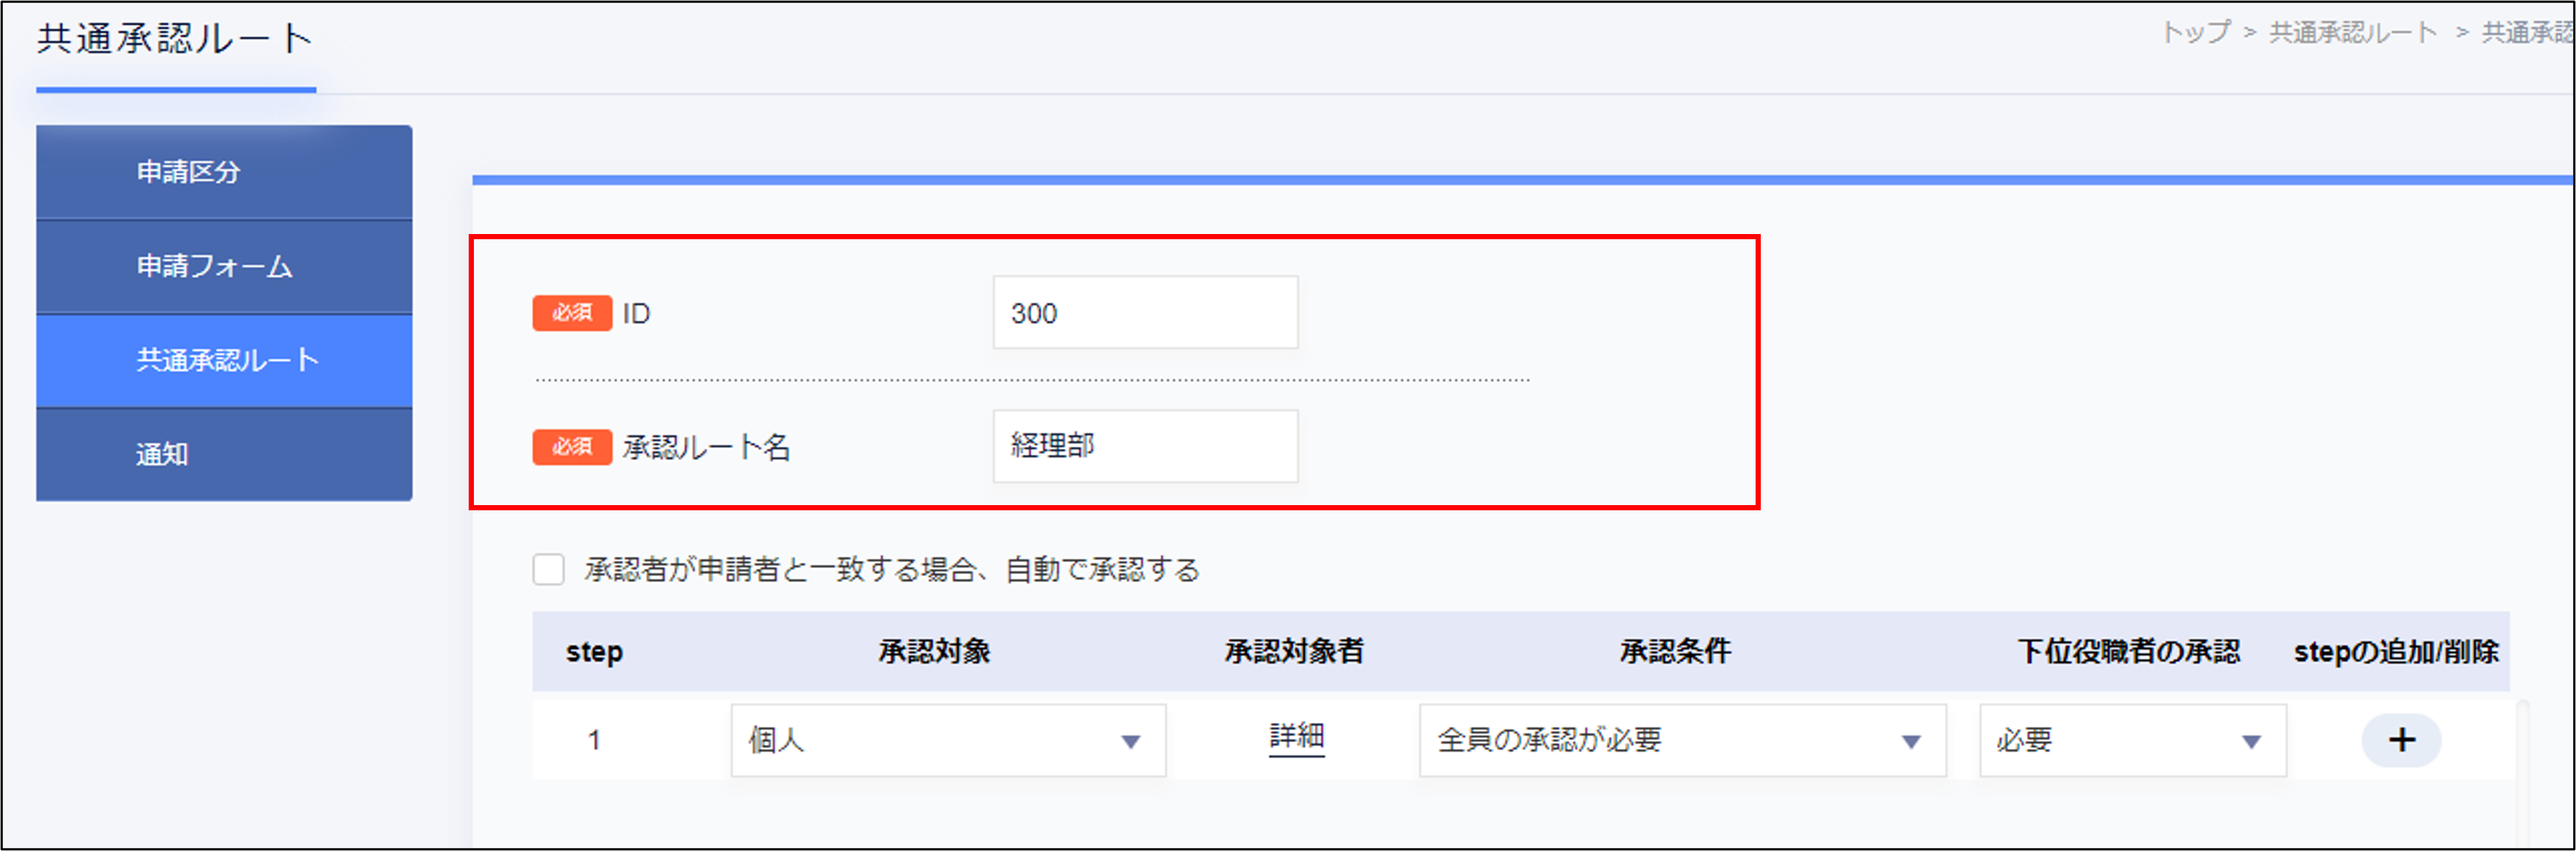Screen dimensions: 2576x851
Task: Select 申請フォーム in the side menu
Action: point(224,266)
